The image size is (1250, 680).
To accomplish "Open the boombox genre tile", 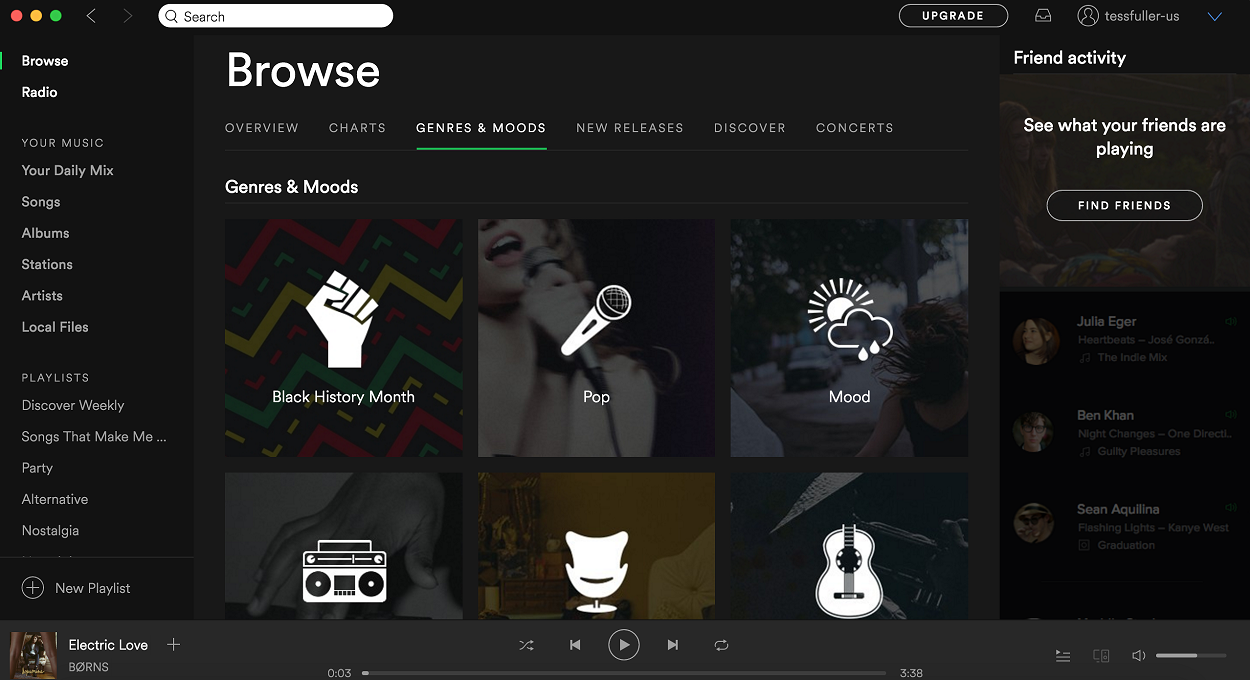I will (x=344, y=546).
